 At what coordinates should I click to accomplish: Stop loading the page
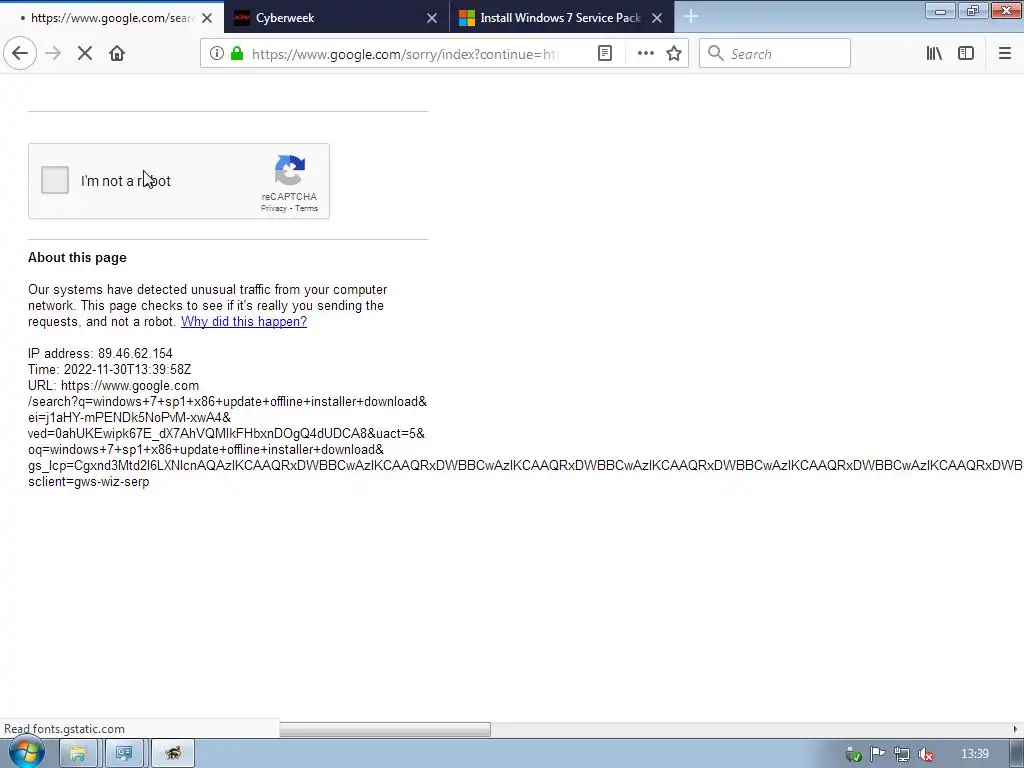pyautogui.click(x=85, y=54)
